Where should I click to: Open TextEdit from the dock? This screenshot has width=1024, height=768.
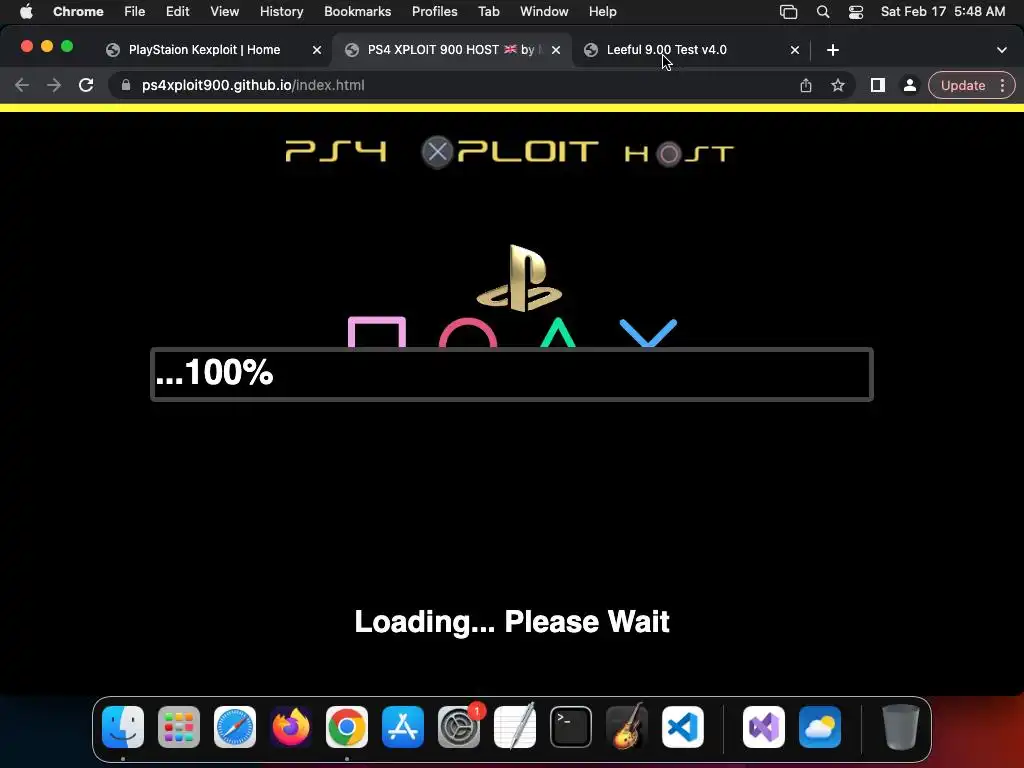[x=515, y=727]
